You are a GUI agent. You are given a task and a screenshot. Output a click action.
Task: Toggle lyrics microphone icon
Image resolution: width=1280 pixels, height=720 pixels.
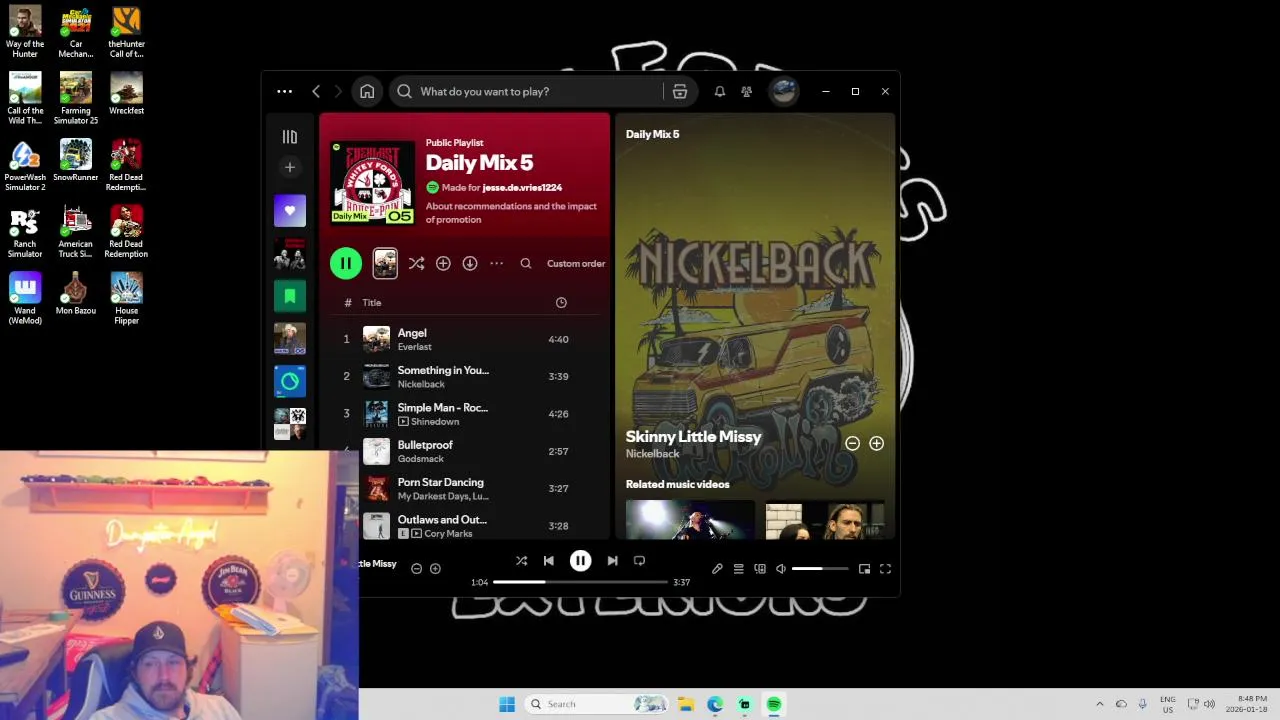(x=717, y=569)
